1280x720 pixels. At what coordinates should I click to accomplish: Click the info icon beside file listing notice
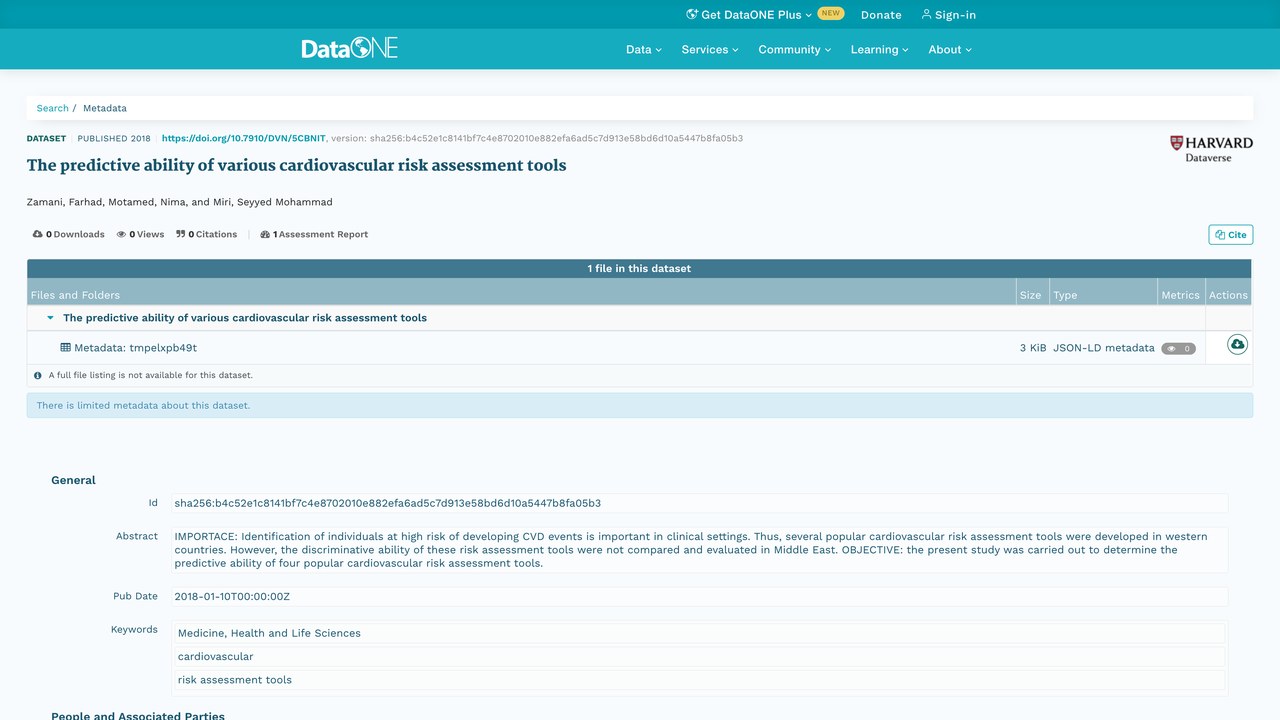pyautogui.click(x=38, y=376)
